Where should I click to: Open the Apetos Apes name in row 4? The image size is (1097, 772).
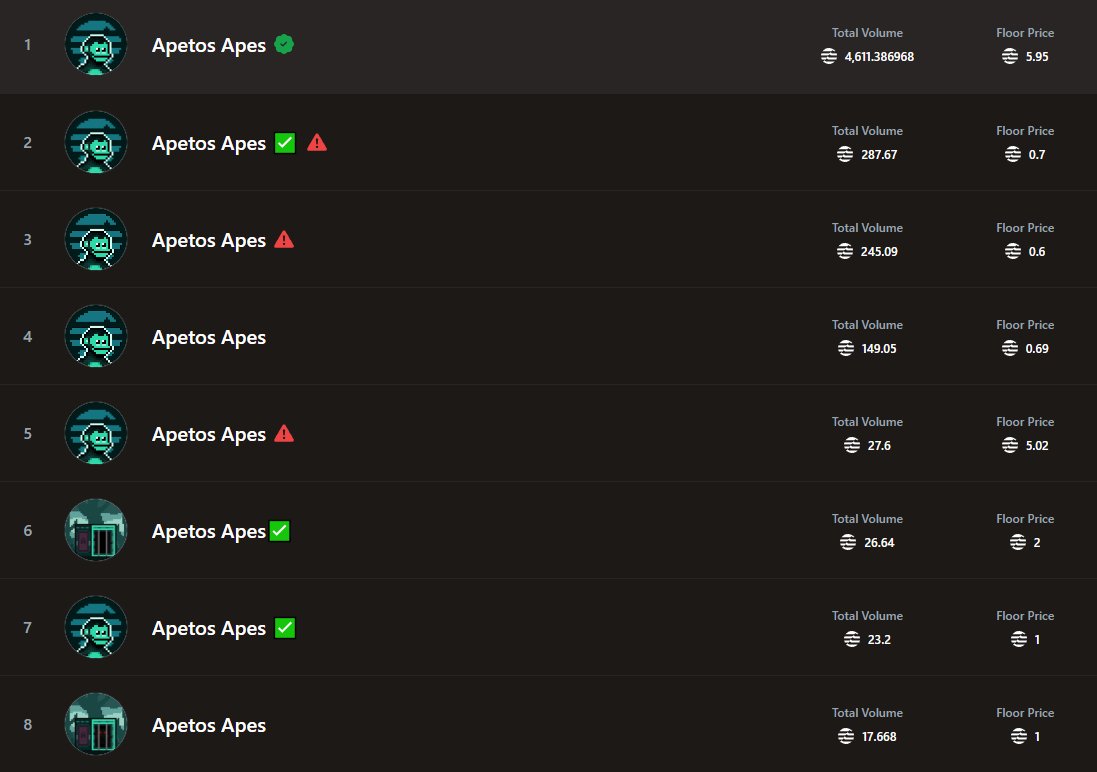coord(208,337)
